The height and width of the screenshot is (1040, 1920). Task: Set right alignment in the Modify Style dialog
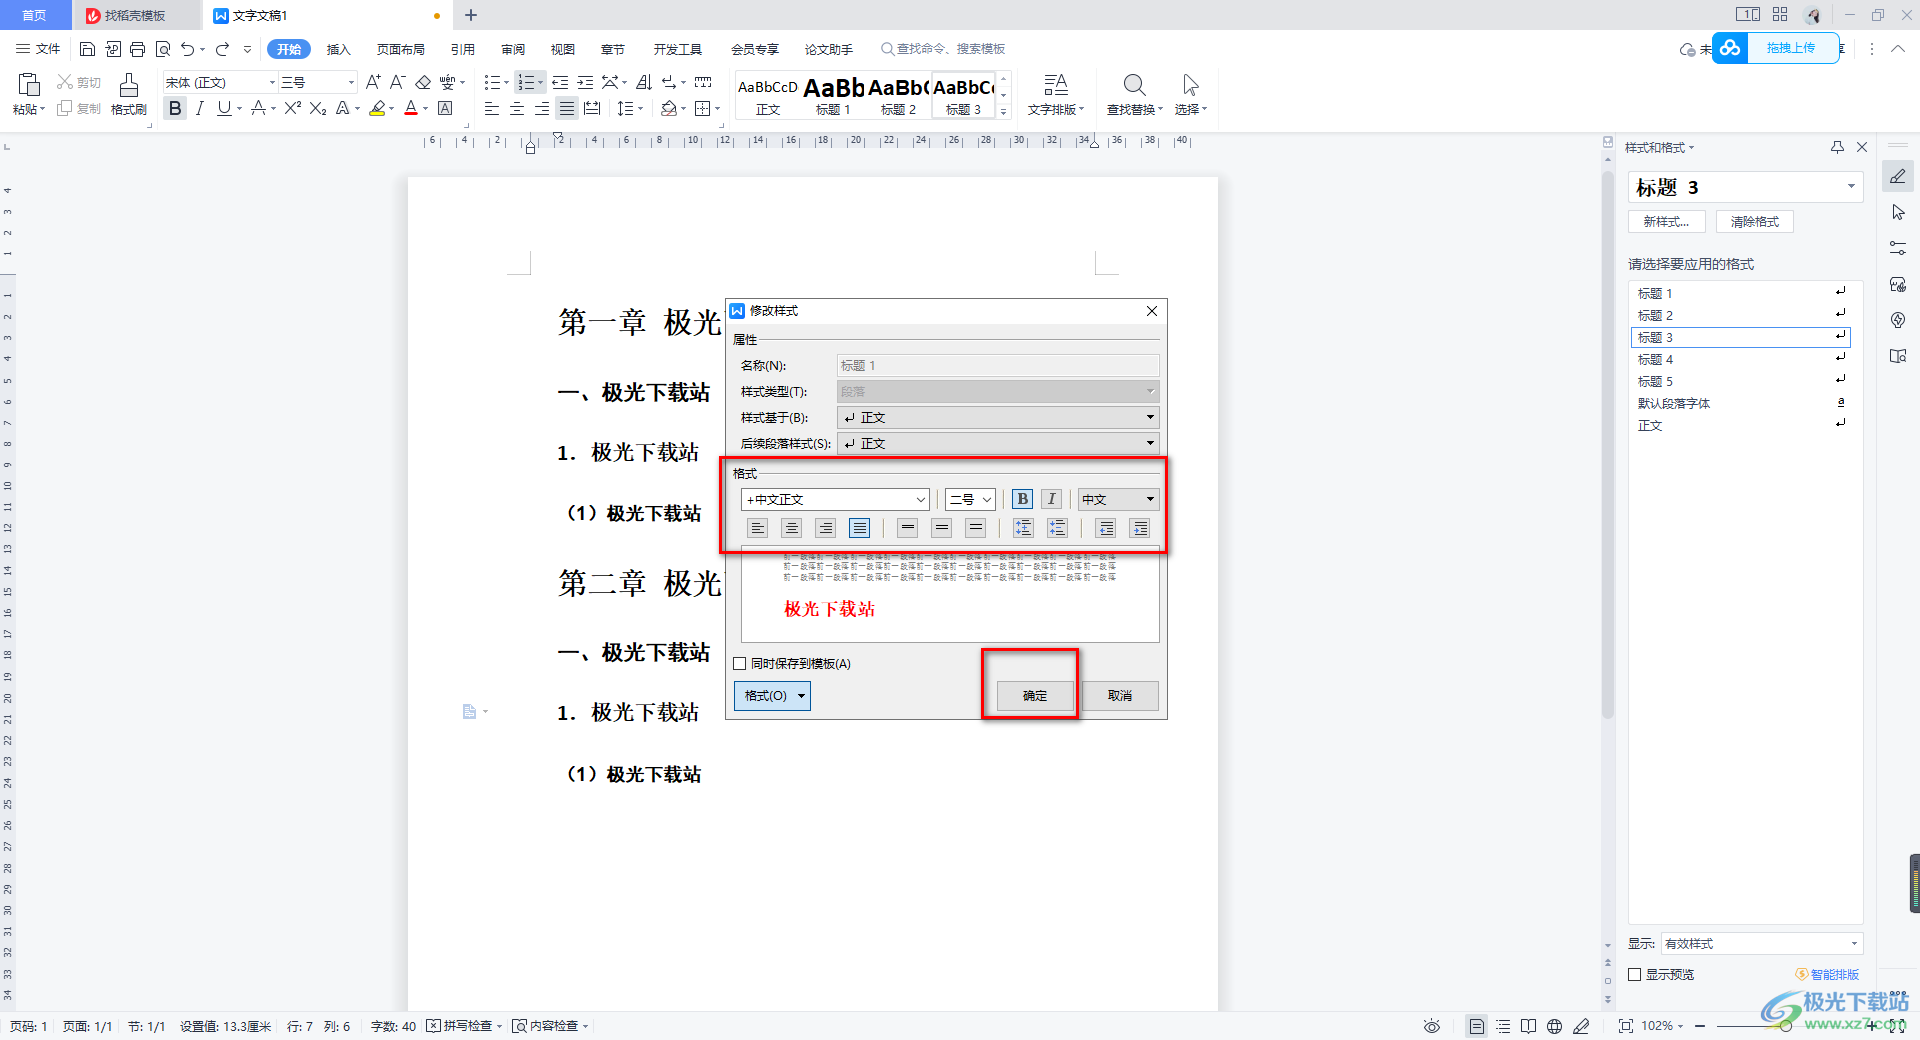coord(825,528)
